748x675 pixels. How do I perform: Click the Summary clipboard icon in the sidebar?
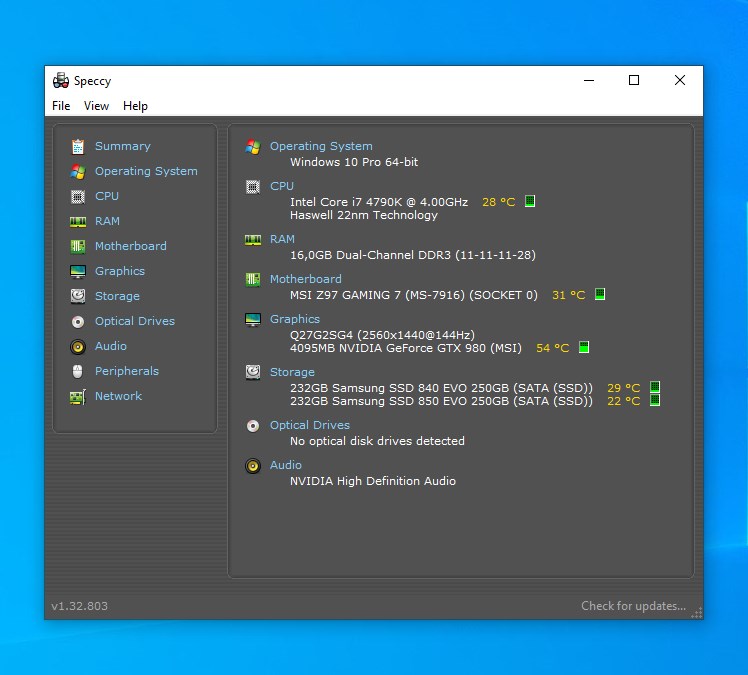[x=78, y=146]
